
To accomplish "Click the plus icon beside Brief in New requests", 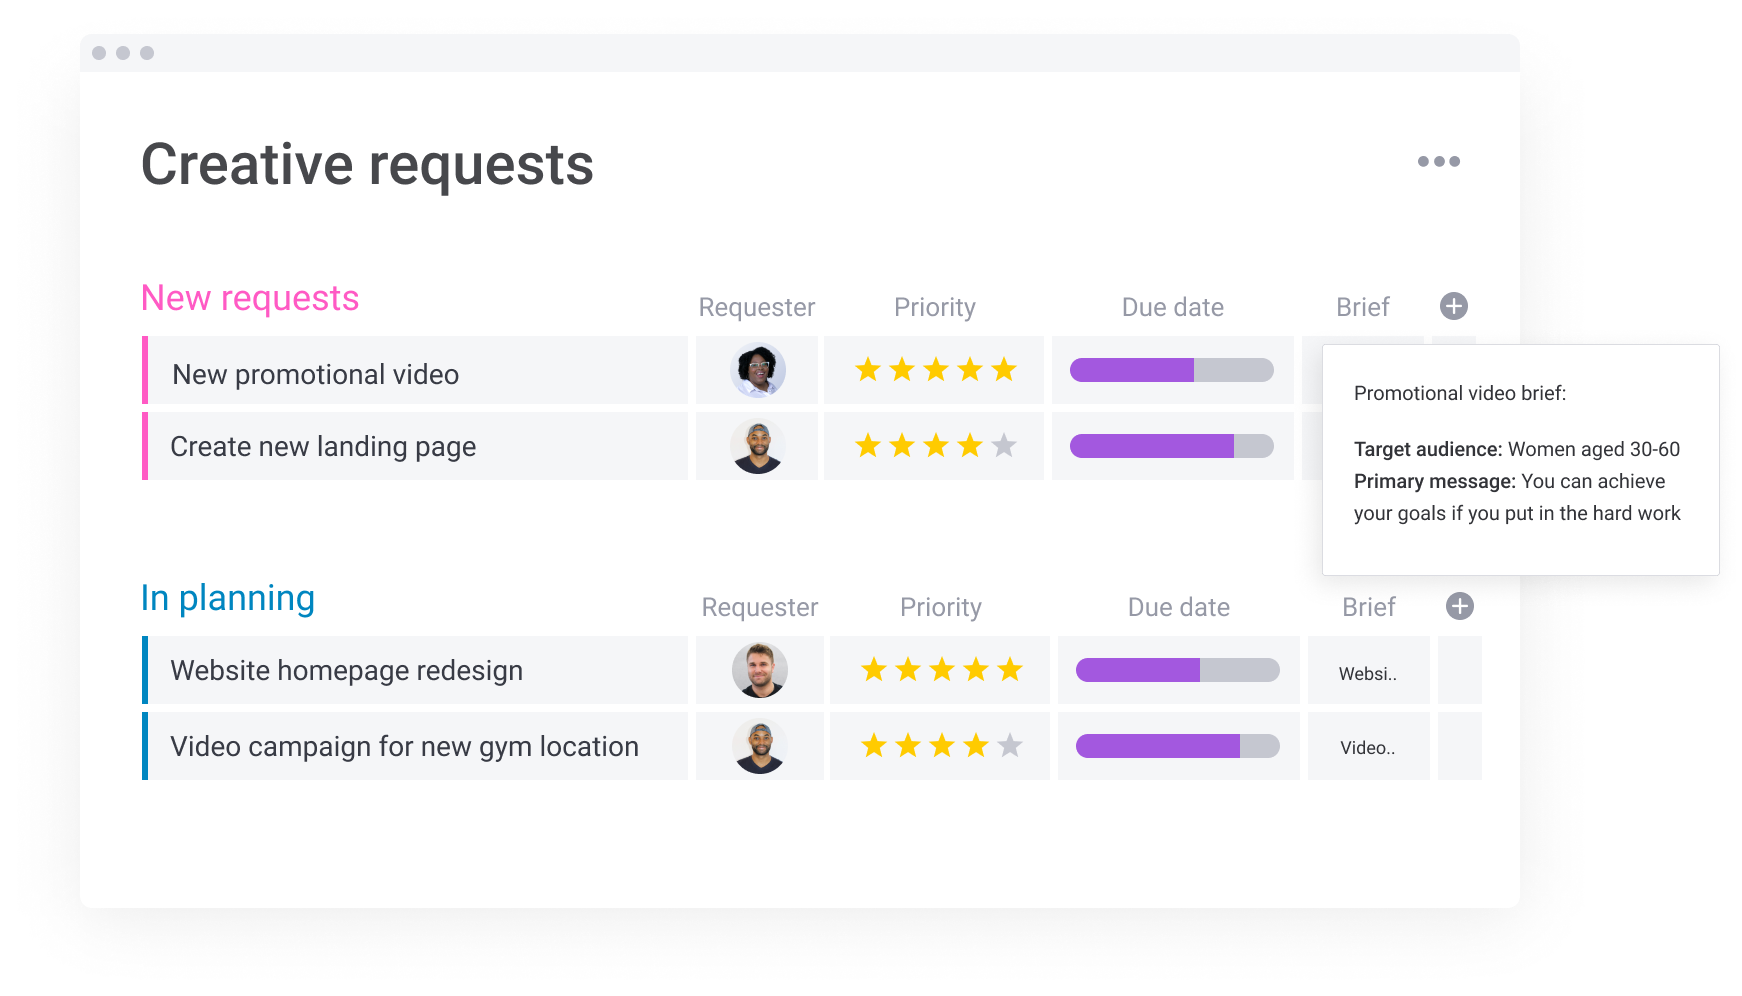I will pyautogui.click(x=1454, y=307).
